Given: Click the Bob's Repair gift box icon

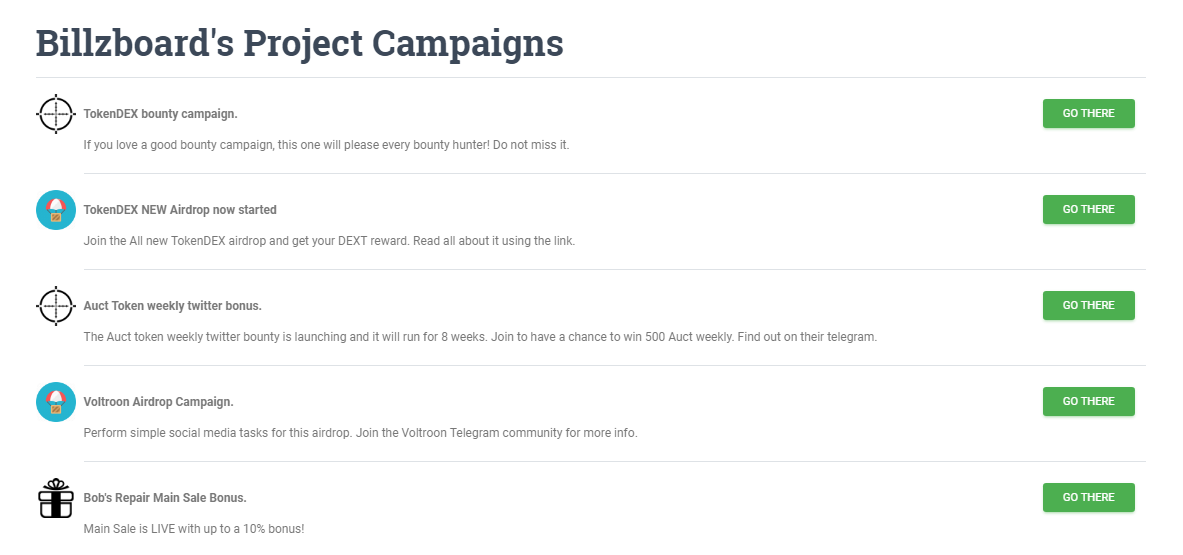Looking at the screenshot, I should pyautogui.click(x=56, y=498).
